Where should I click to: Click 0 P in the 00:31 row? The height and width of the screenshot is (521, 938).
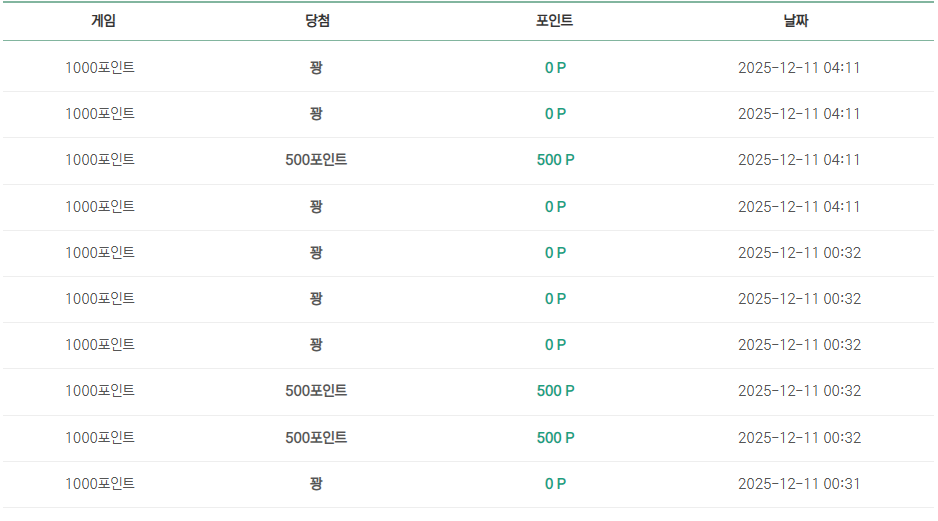555,484
